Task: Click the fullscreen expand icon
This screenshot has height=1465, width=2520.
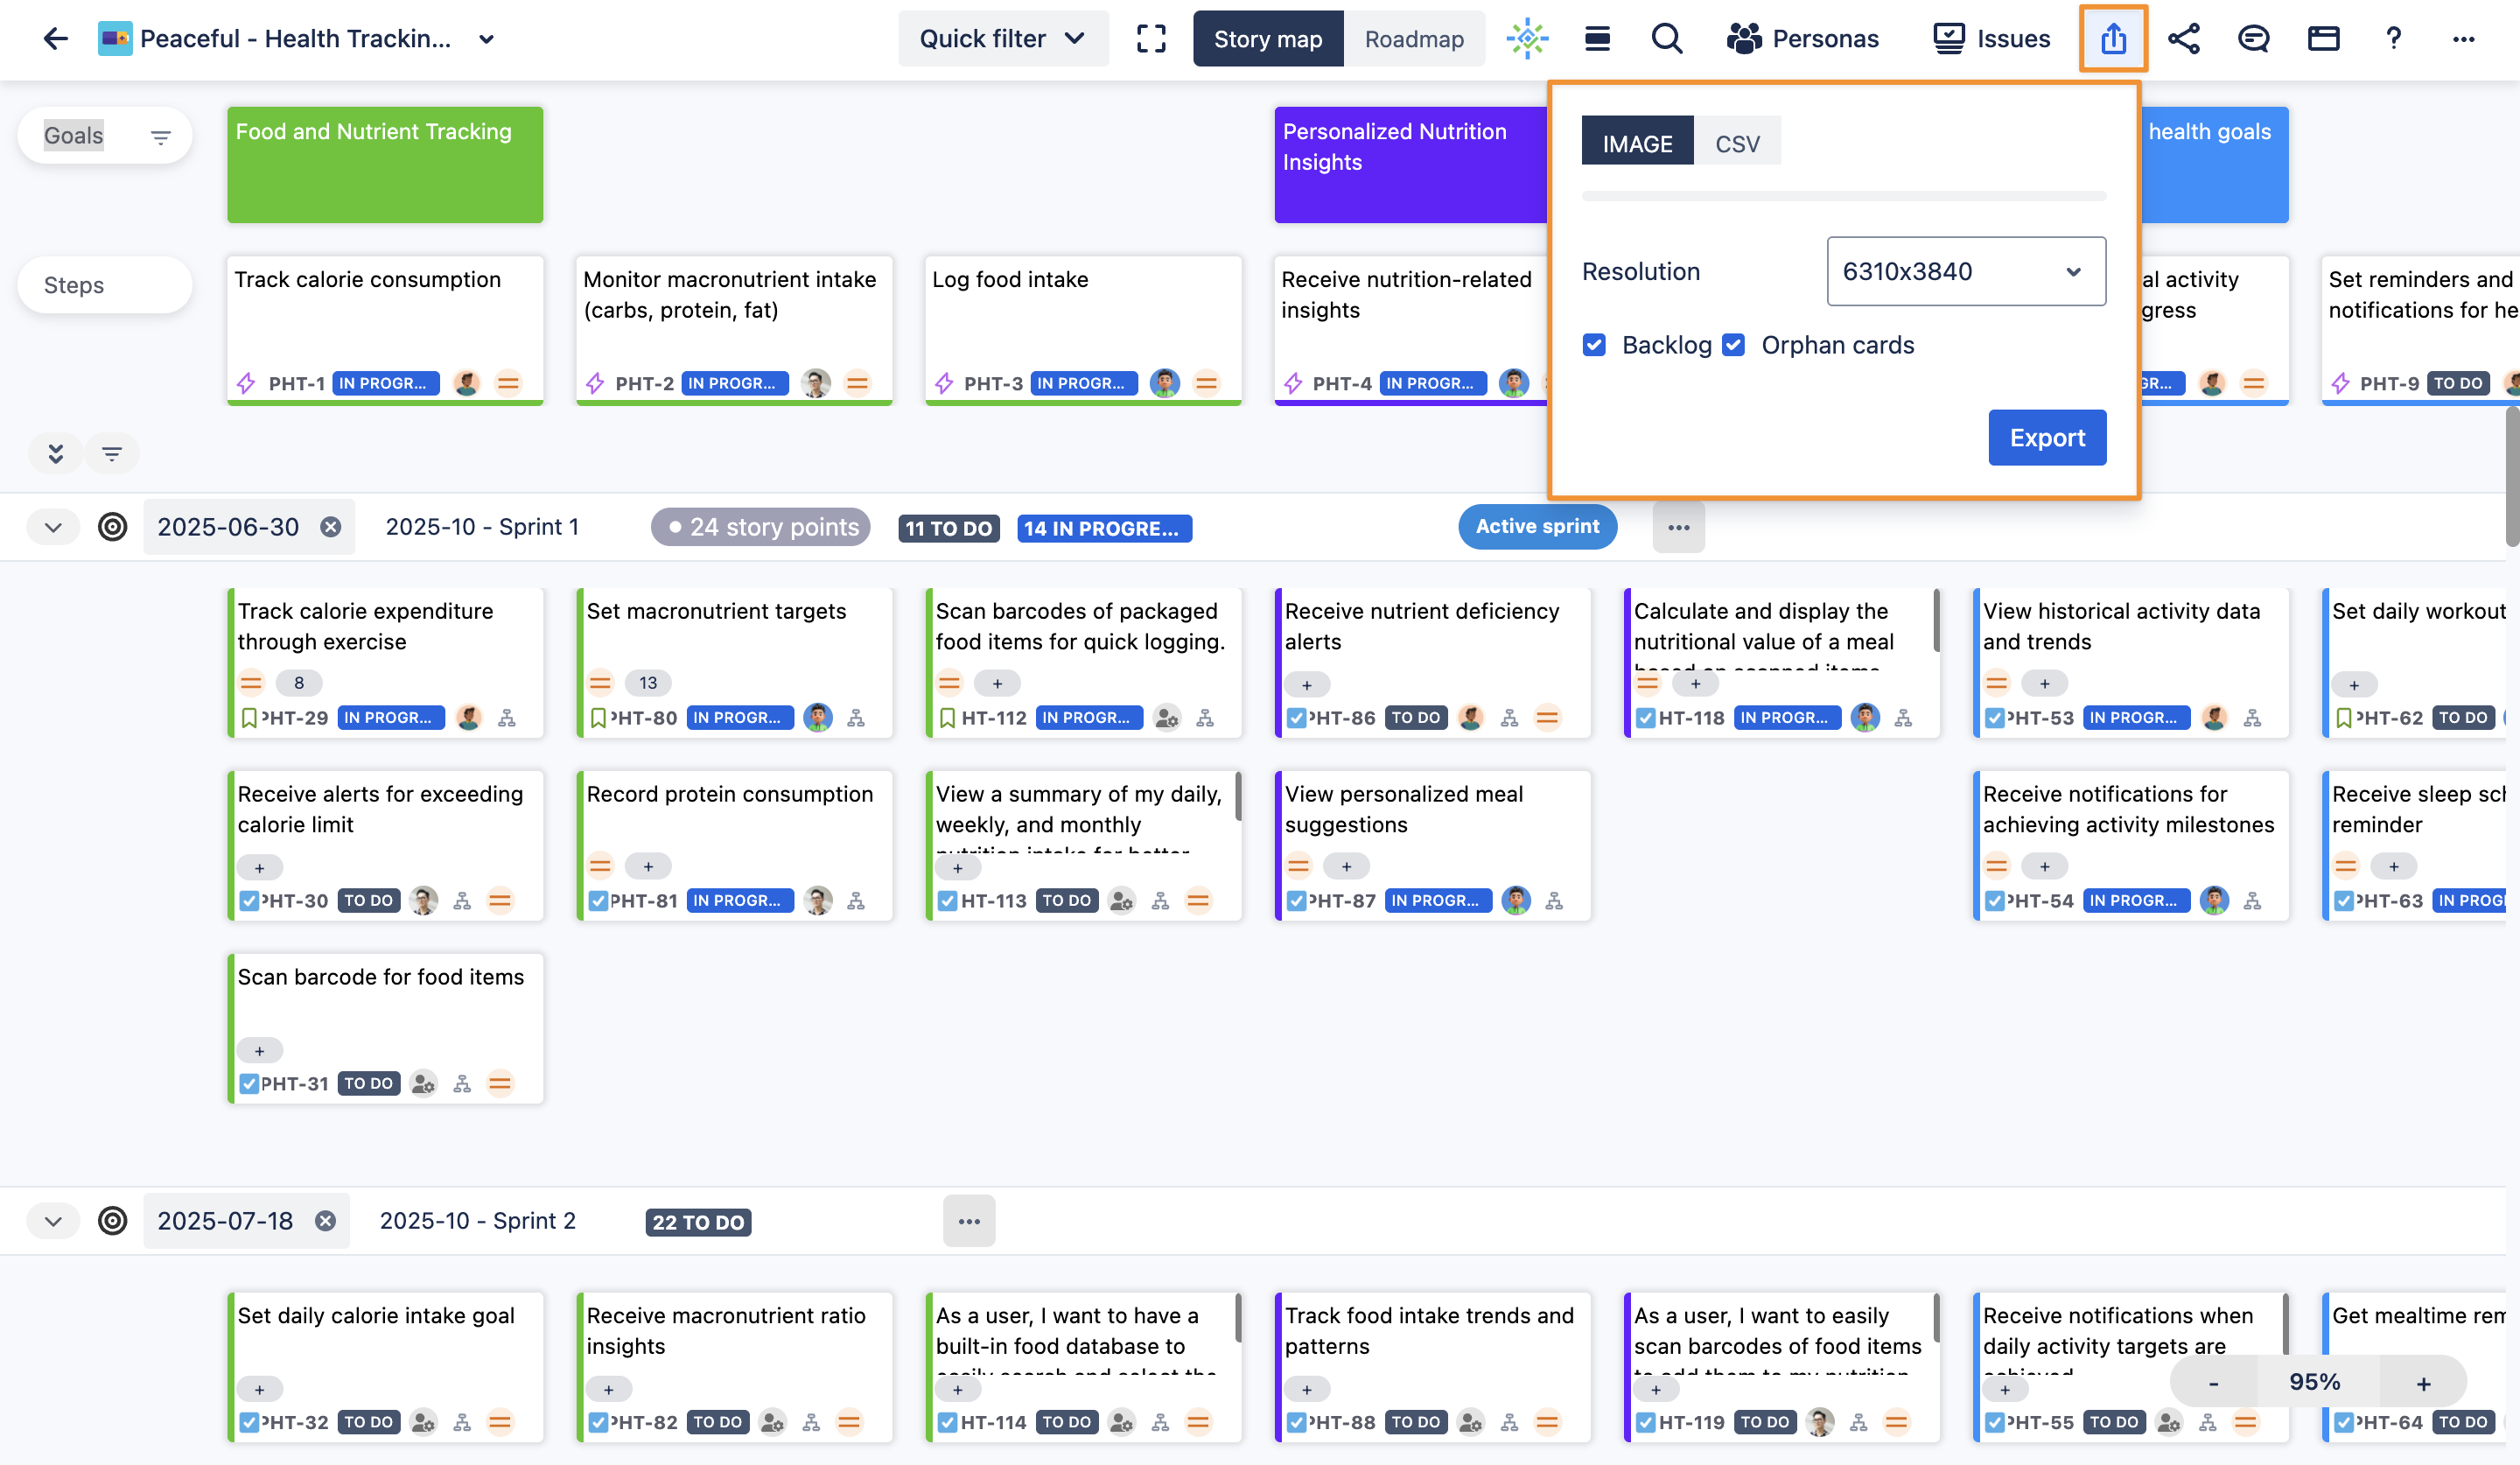Action: 1151,39
